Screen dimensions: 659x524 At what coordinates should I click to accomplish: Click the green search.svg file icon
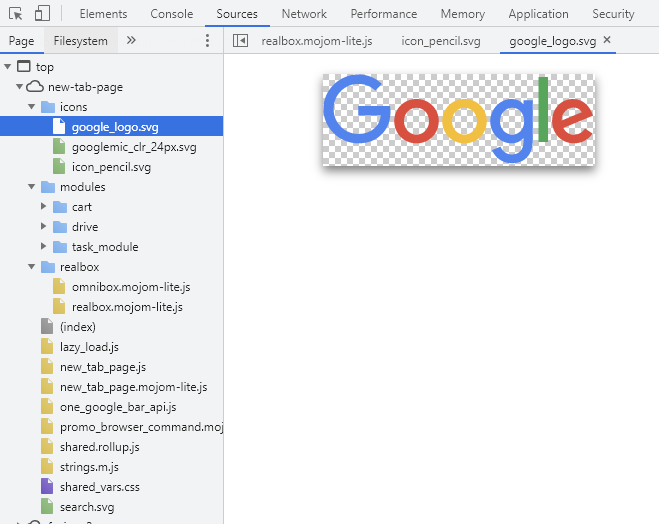pyautogui.click(x=47, y=506)
